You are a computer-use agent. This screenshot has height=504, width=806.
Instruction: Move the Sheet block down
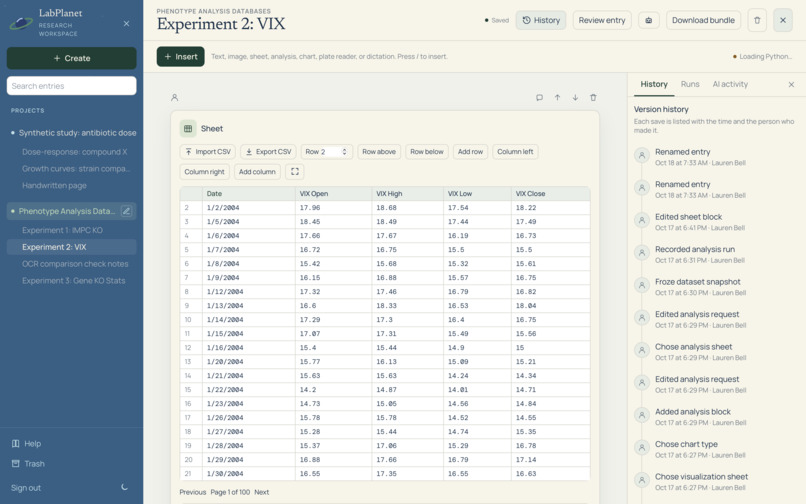pos(575,97)
